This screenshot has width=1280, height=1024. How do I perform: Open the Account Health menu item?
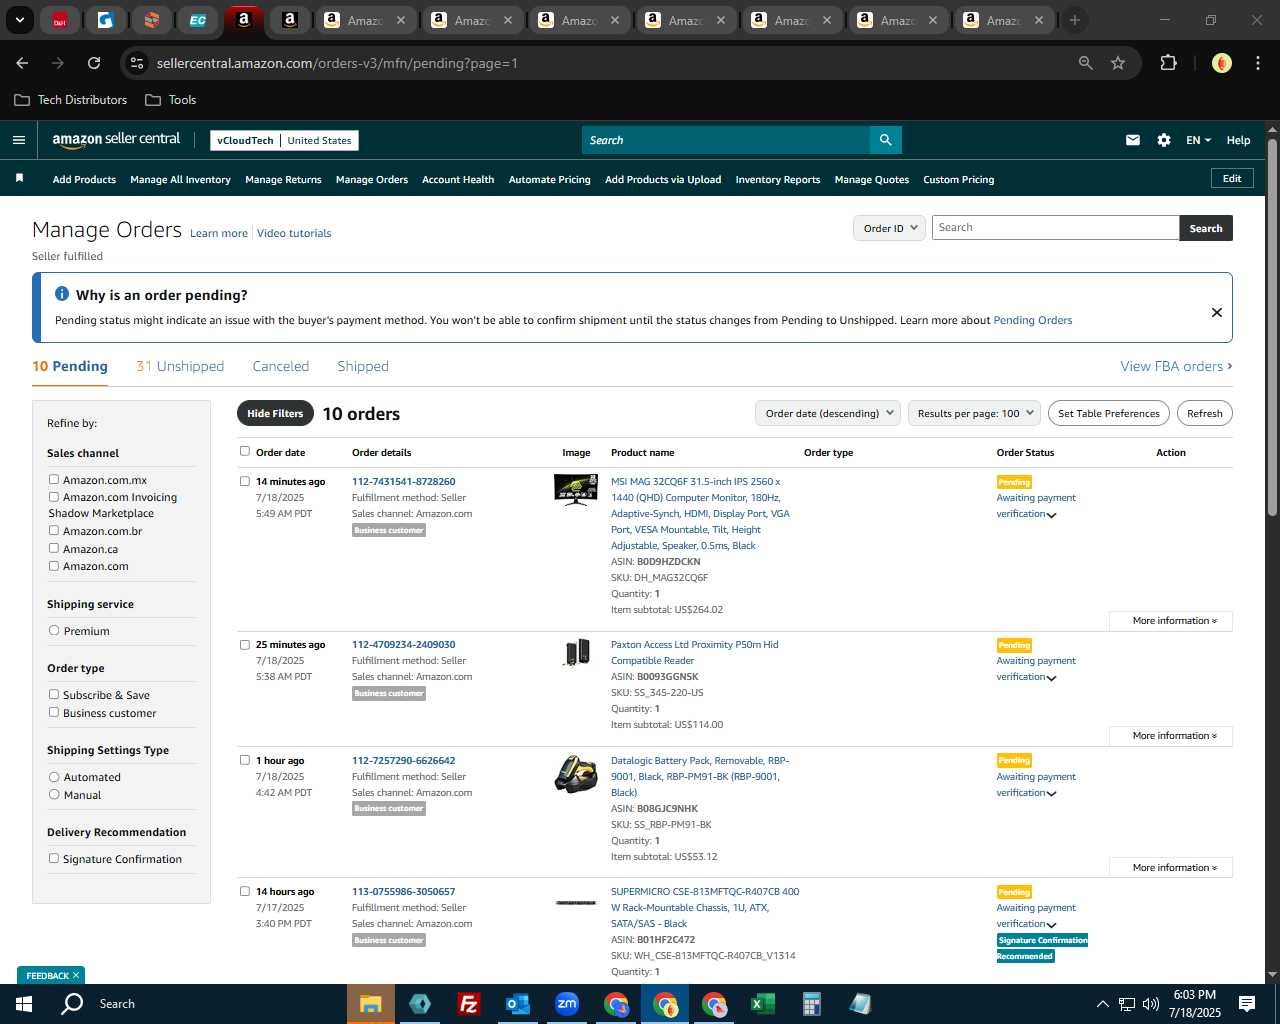click(458, 180)
